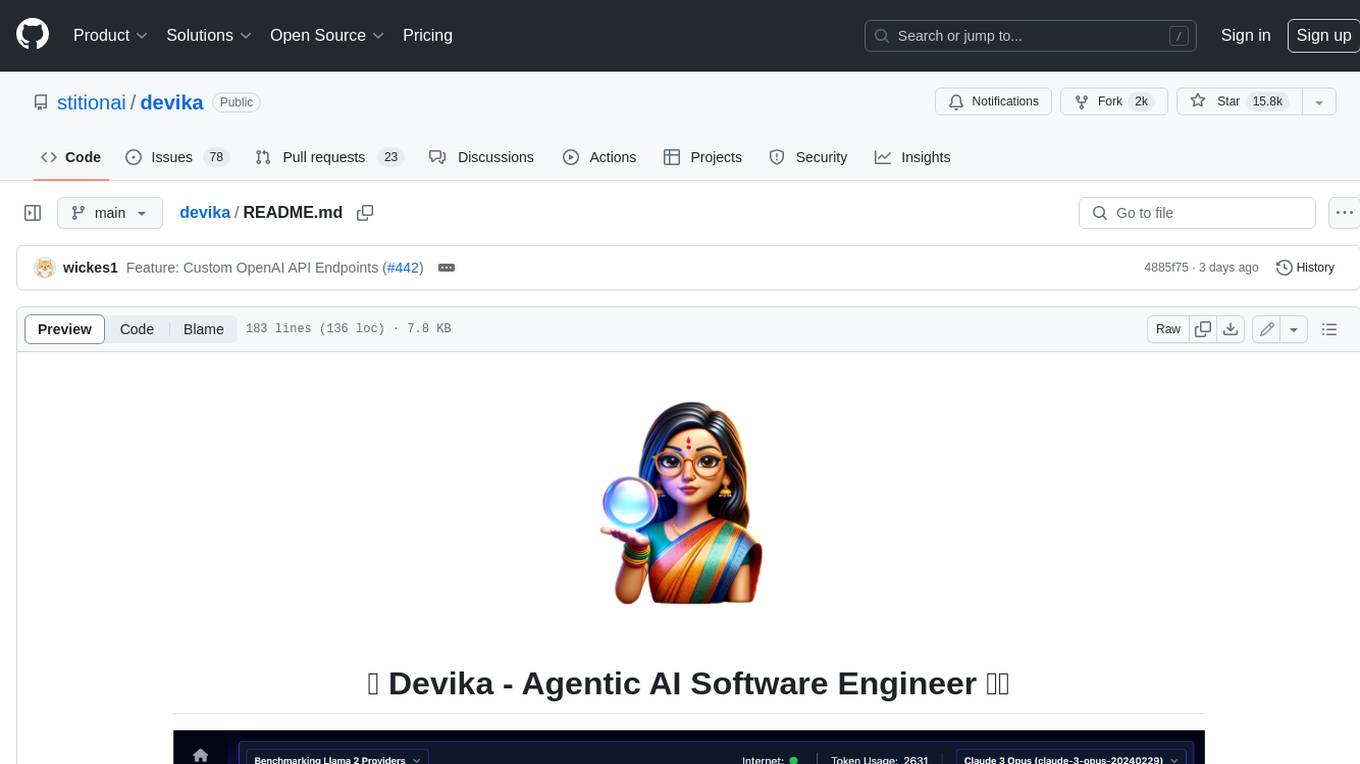
Task: Focus the Search or jump to field
Action: click(1030, 35)
